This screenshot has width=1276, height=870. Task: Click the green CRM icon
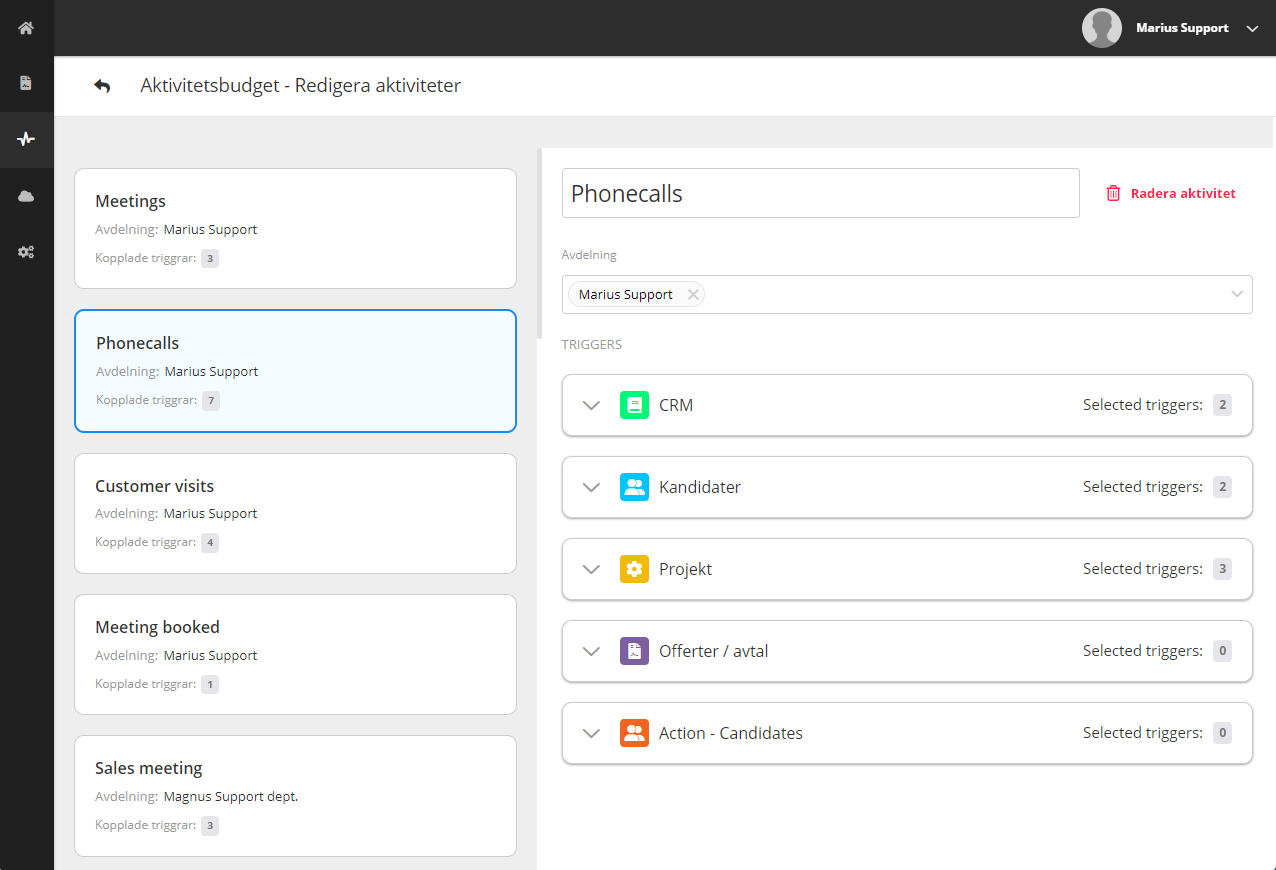tap(634, 405)
